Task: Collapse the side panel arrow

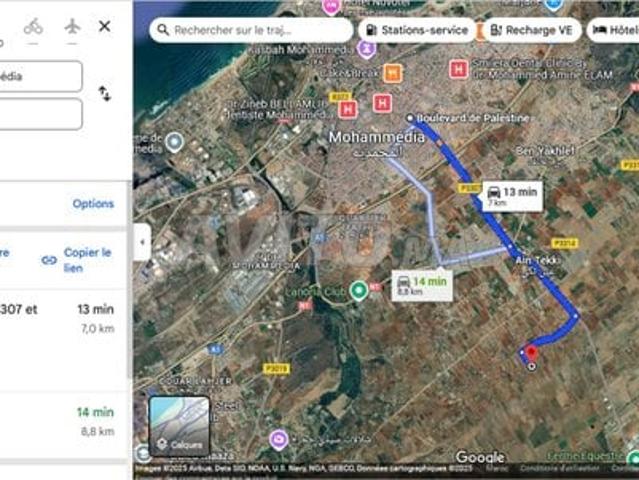Action: pyautogui.click(x=142, y=242)
